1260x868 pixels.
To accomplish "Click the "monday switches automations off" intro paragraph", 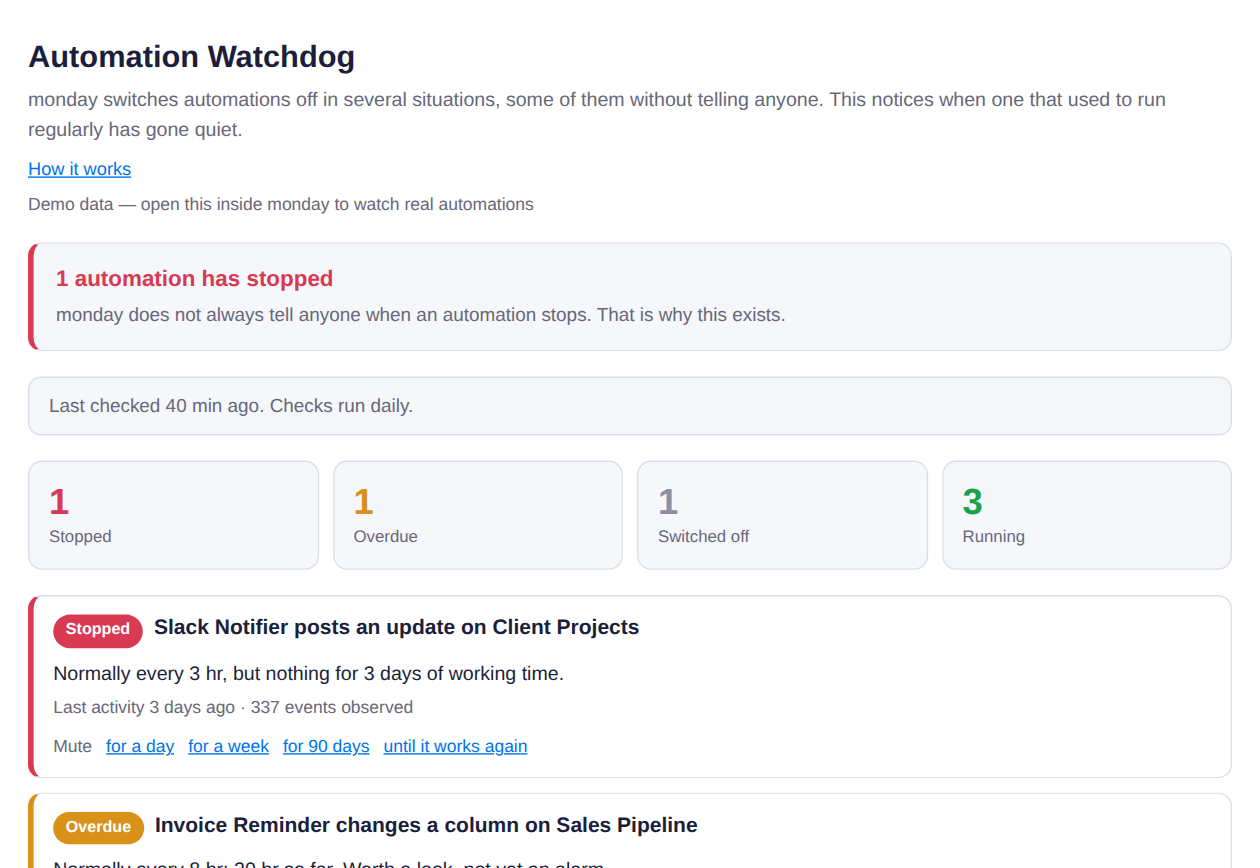I will click(597, 115).
